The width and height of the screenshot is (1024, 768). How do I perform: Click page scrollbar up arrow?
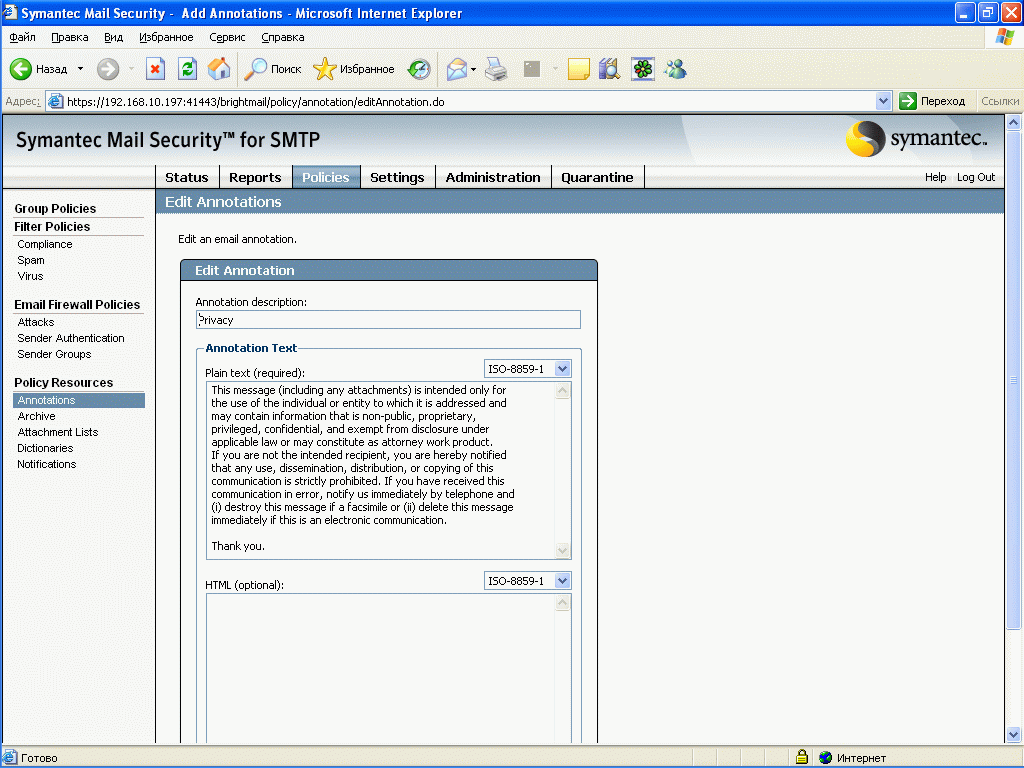[x=1014, y=122]
